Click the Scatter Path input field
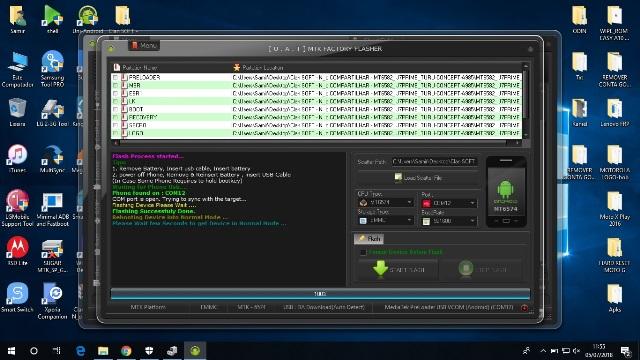This screenshot has width=640, height=360. 434,162
